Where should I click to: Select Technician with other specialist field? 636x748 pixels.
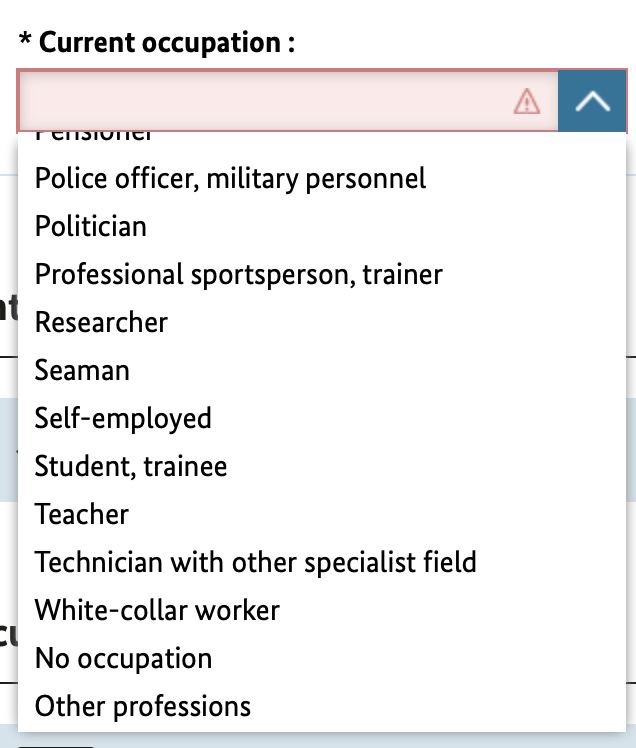tap(255, 563)
